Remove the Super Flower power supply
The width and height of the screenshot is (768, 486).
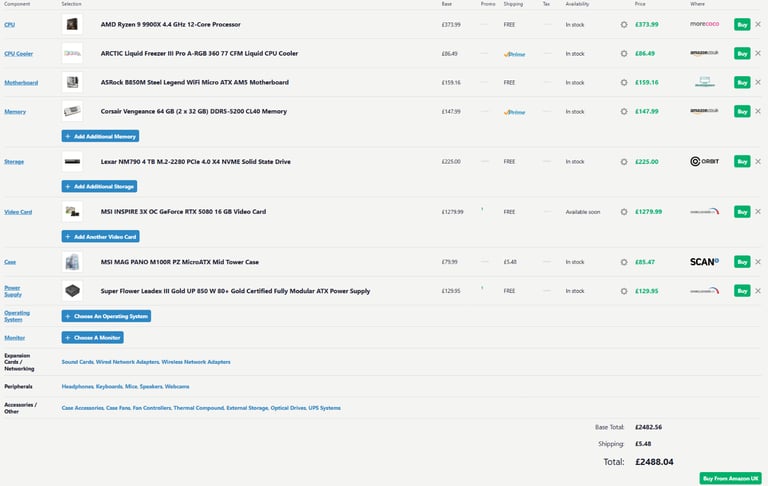coord(758,291)
